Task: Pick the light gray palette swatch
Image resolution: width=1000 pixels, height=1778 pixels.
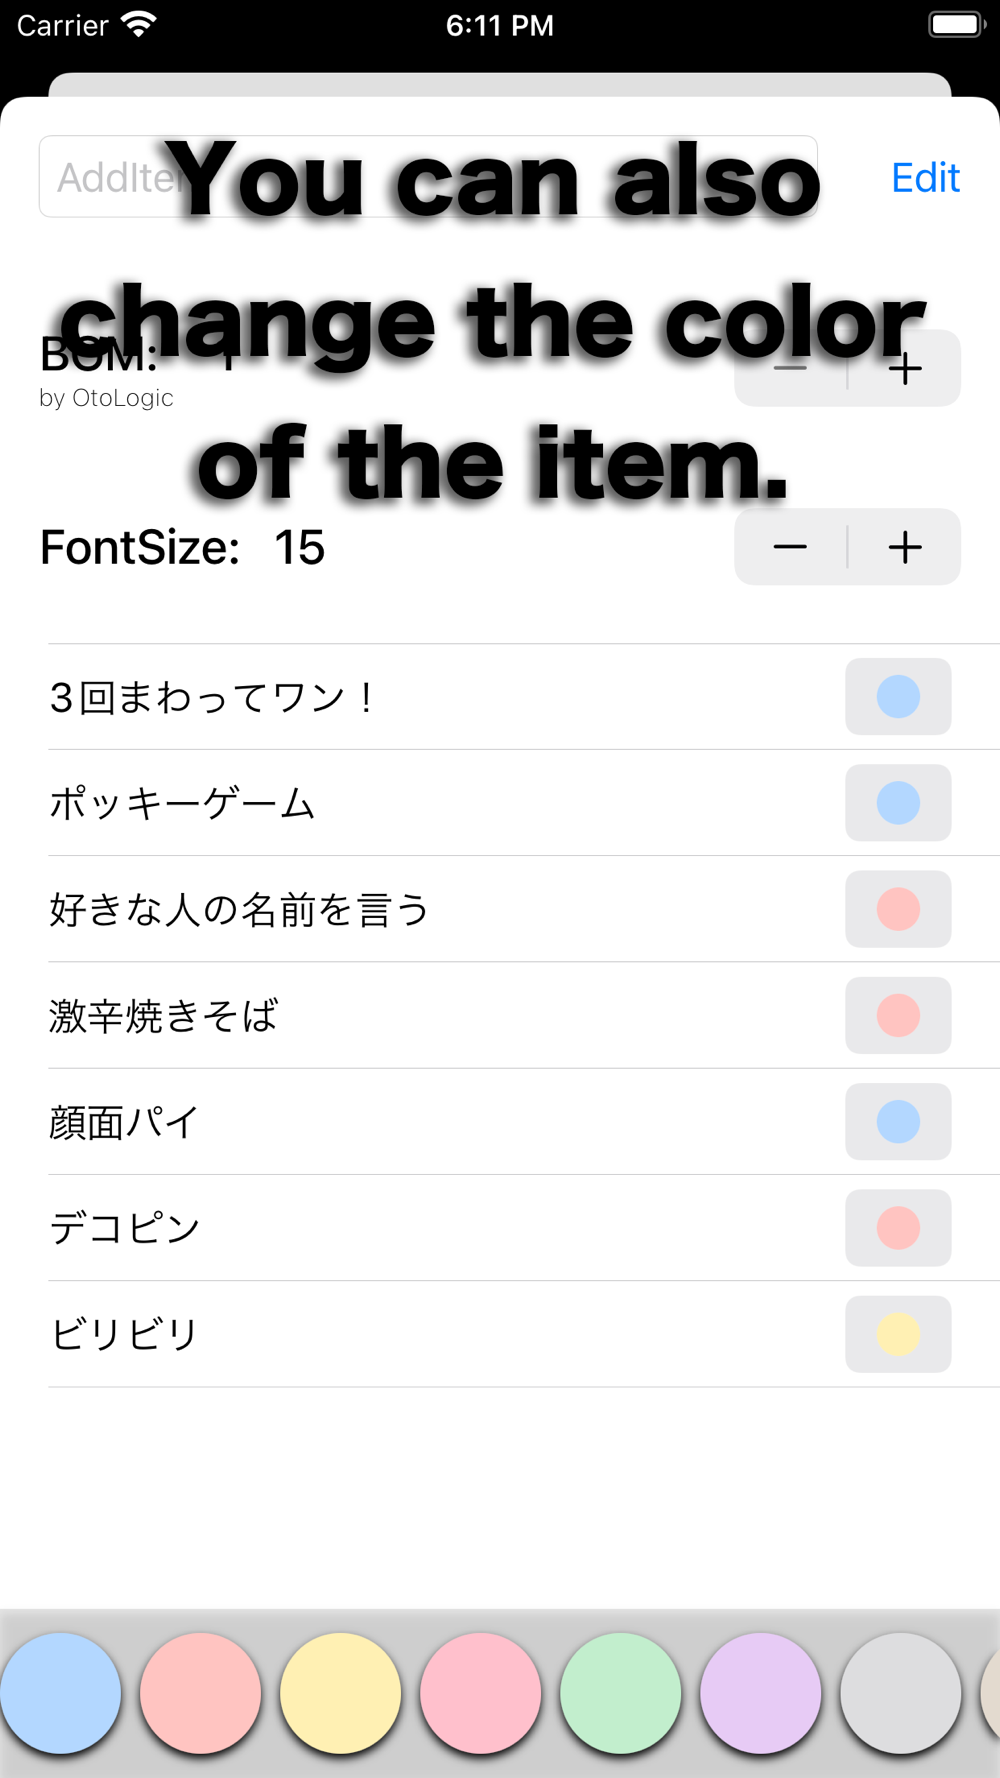Action: click(x=900, y=1693)
